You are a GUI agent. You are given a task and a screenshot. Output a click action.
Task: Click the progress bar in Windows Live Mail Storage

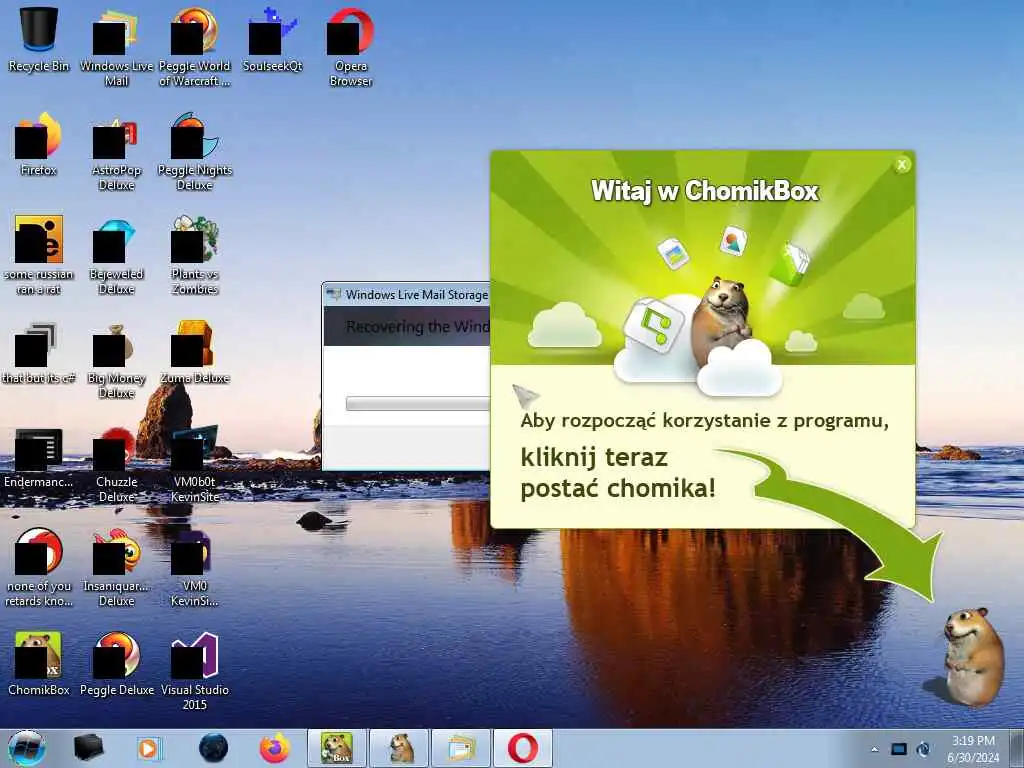[418, 403]
